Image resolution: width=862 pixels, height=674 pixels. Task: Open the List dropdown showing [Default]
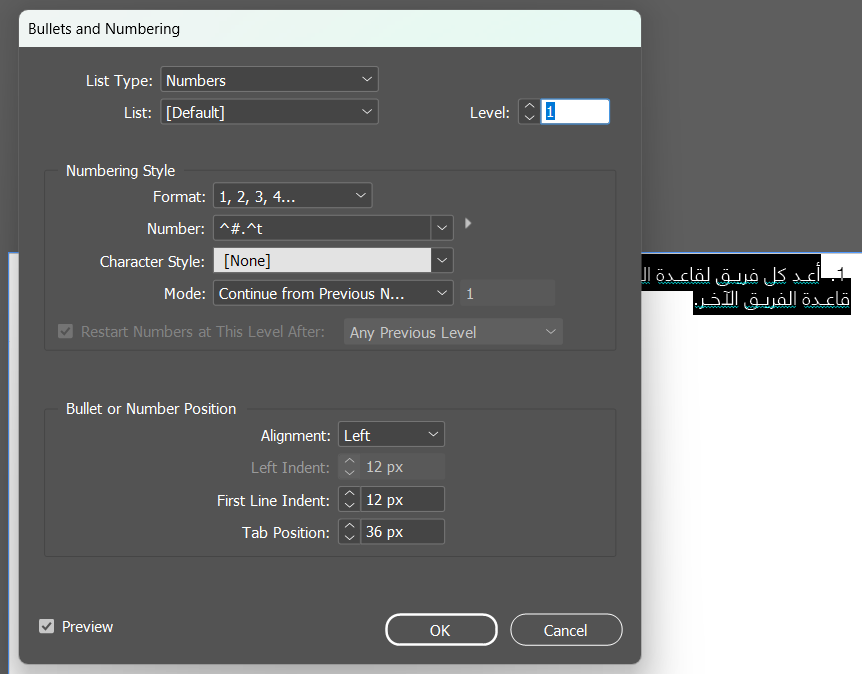pyautogui.click(x=270, y=112)
